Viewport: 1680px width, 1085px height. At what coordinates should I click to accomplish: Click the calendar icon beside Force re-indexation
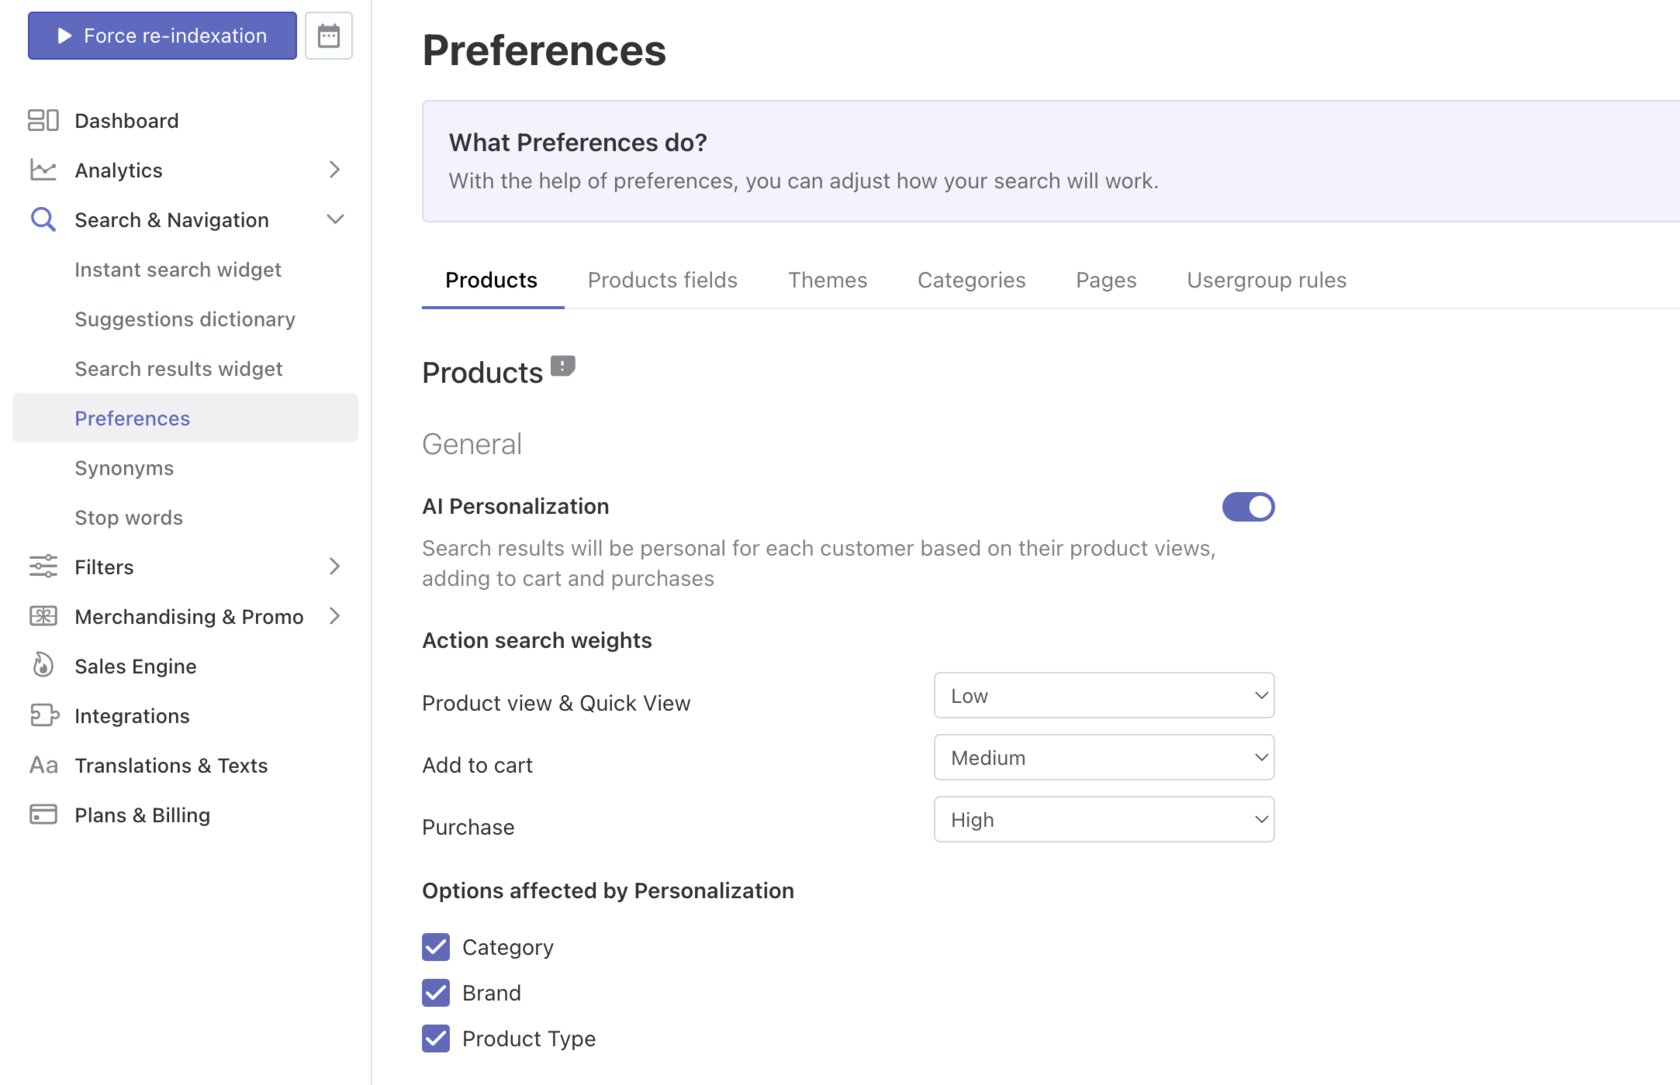pos(328,35)
